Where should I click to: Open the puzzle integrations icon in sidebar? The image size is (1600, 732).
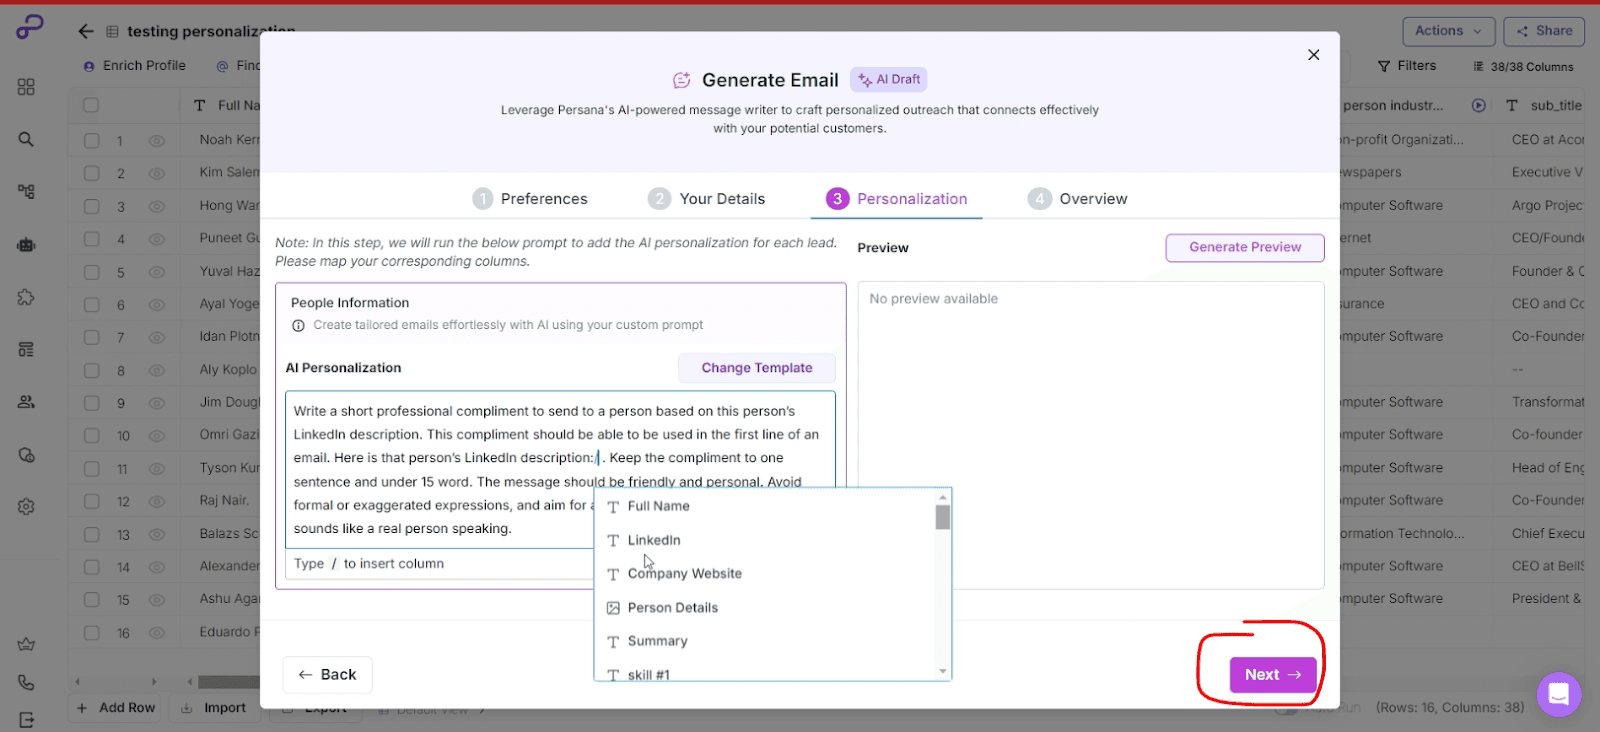click(26, 297)
